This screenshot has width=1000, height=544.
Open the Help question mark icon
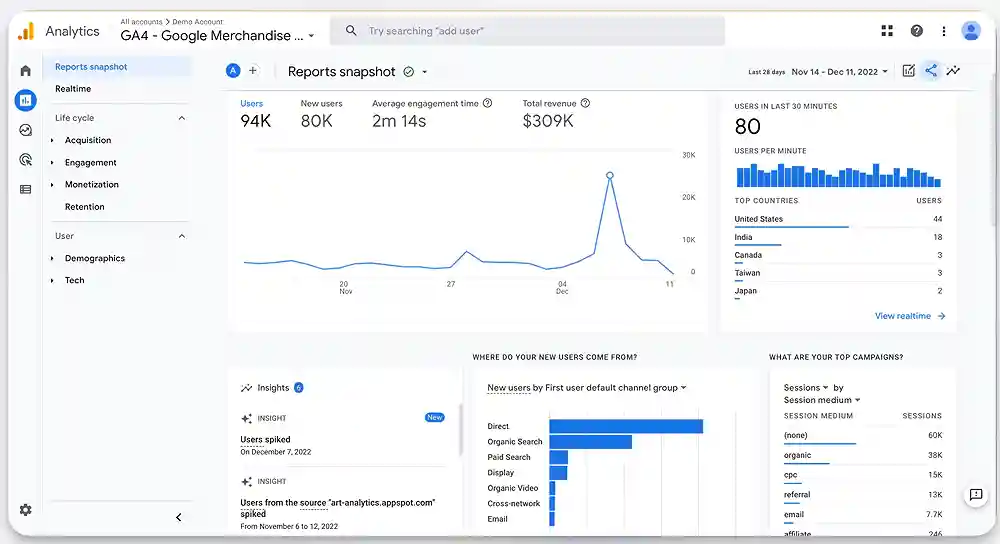tap(916, 31)
